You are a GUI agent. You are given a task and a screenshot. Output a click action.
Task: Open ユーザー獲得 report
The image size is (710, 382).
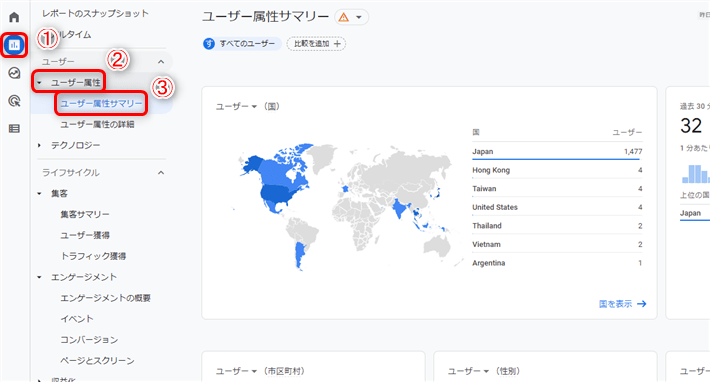point(85,235)
